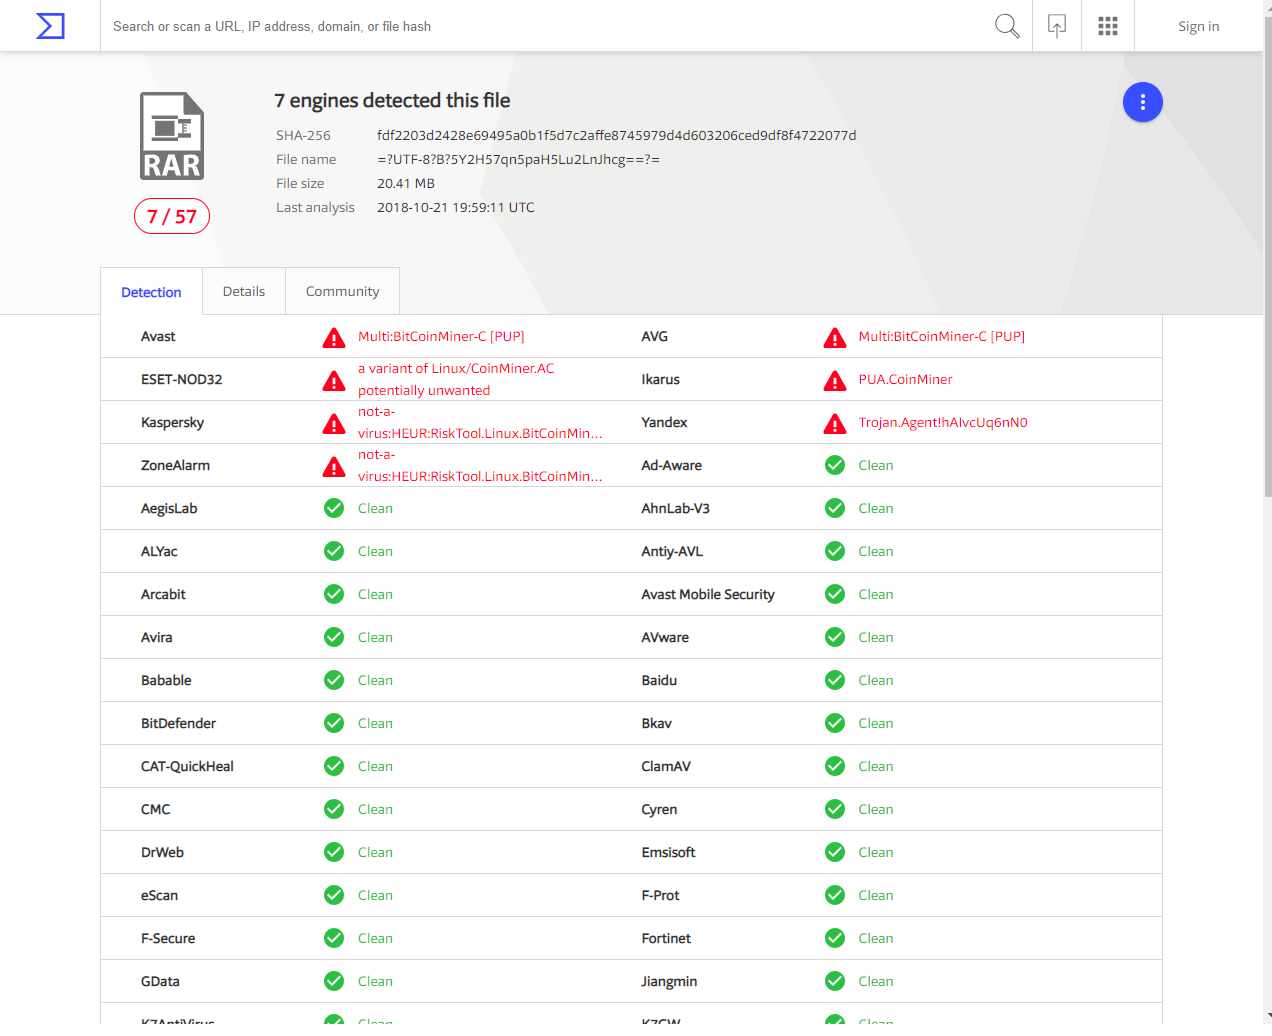
Task: Click the AhnLab-V3 green check icon
Action: pyautogui.click(x=835, y=508)
